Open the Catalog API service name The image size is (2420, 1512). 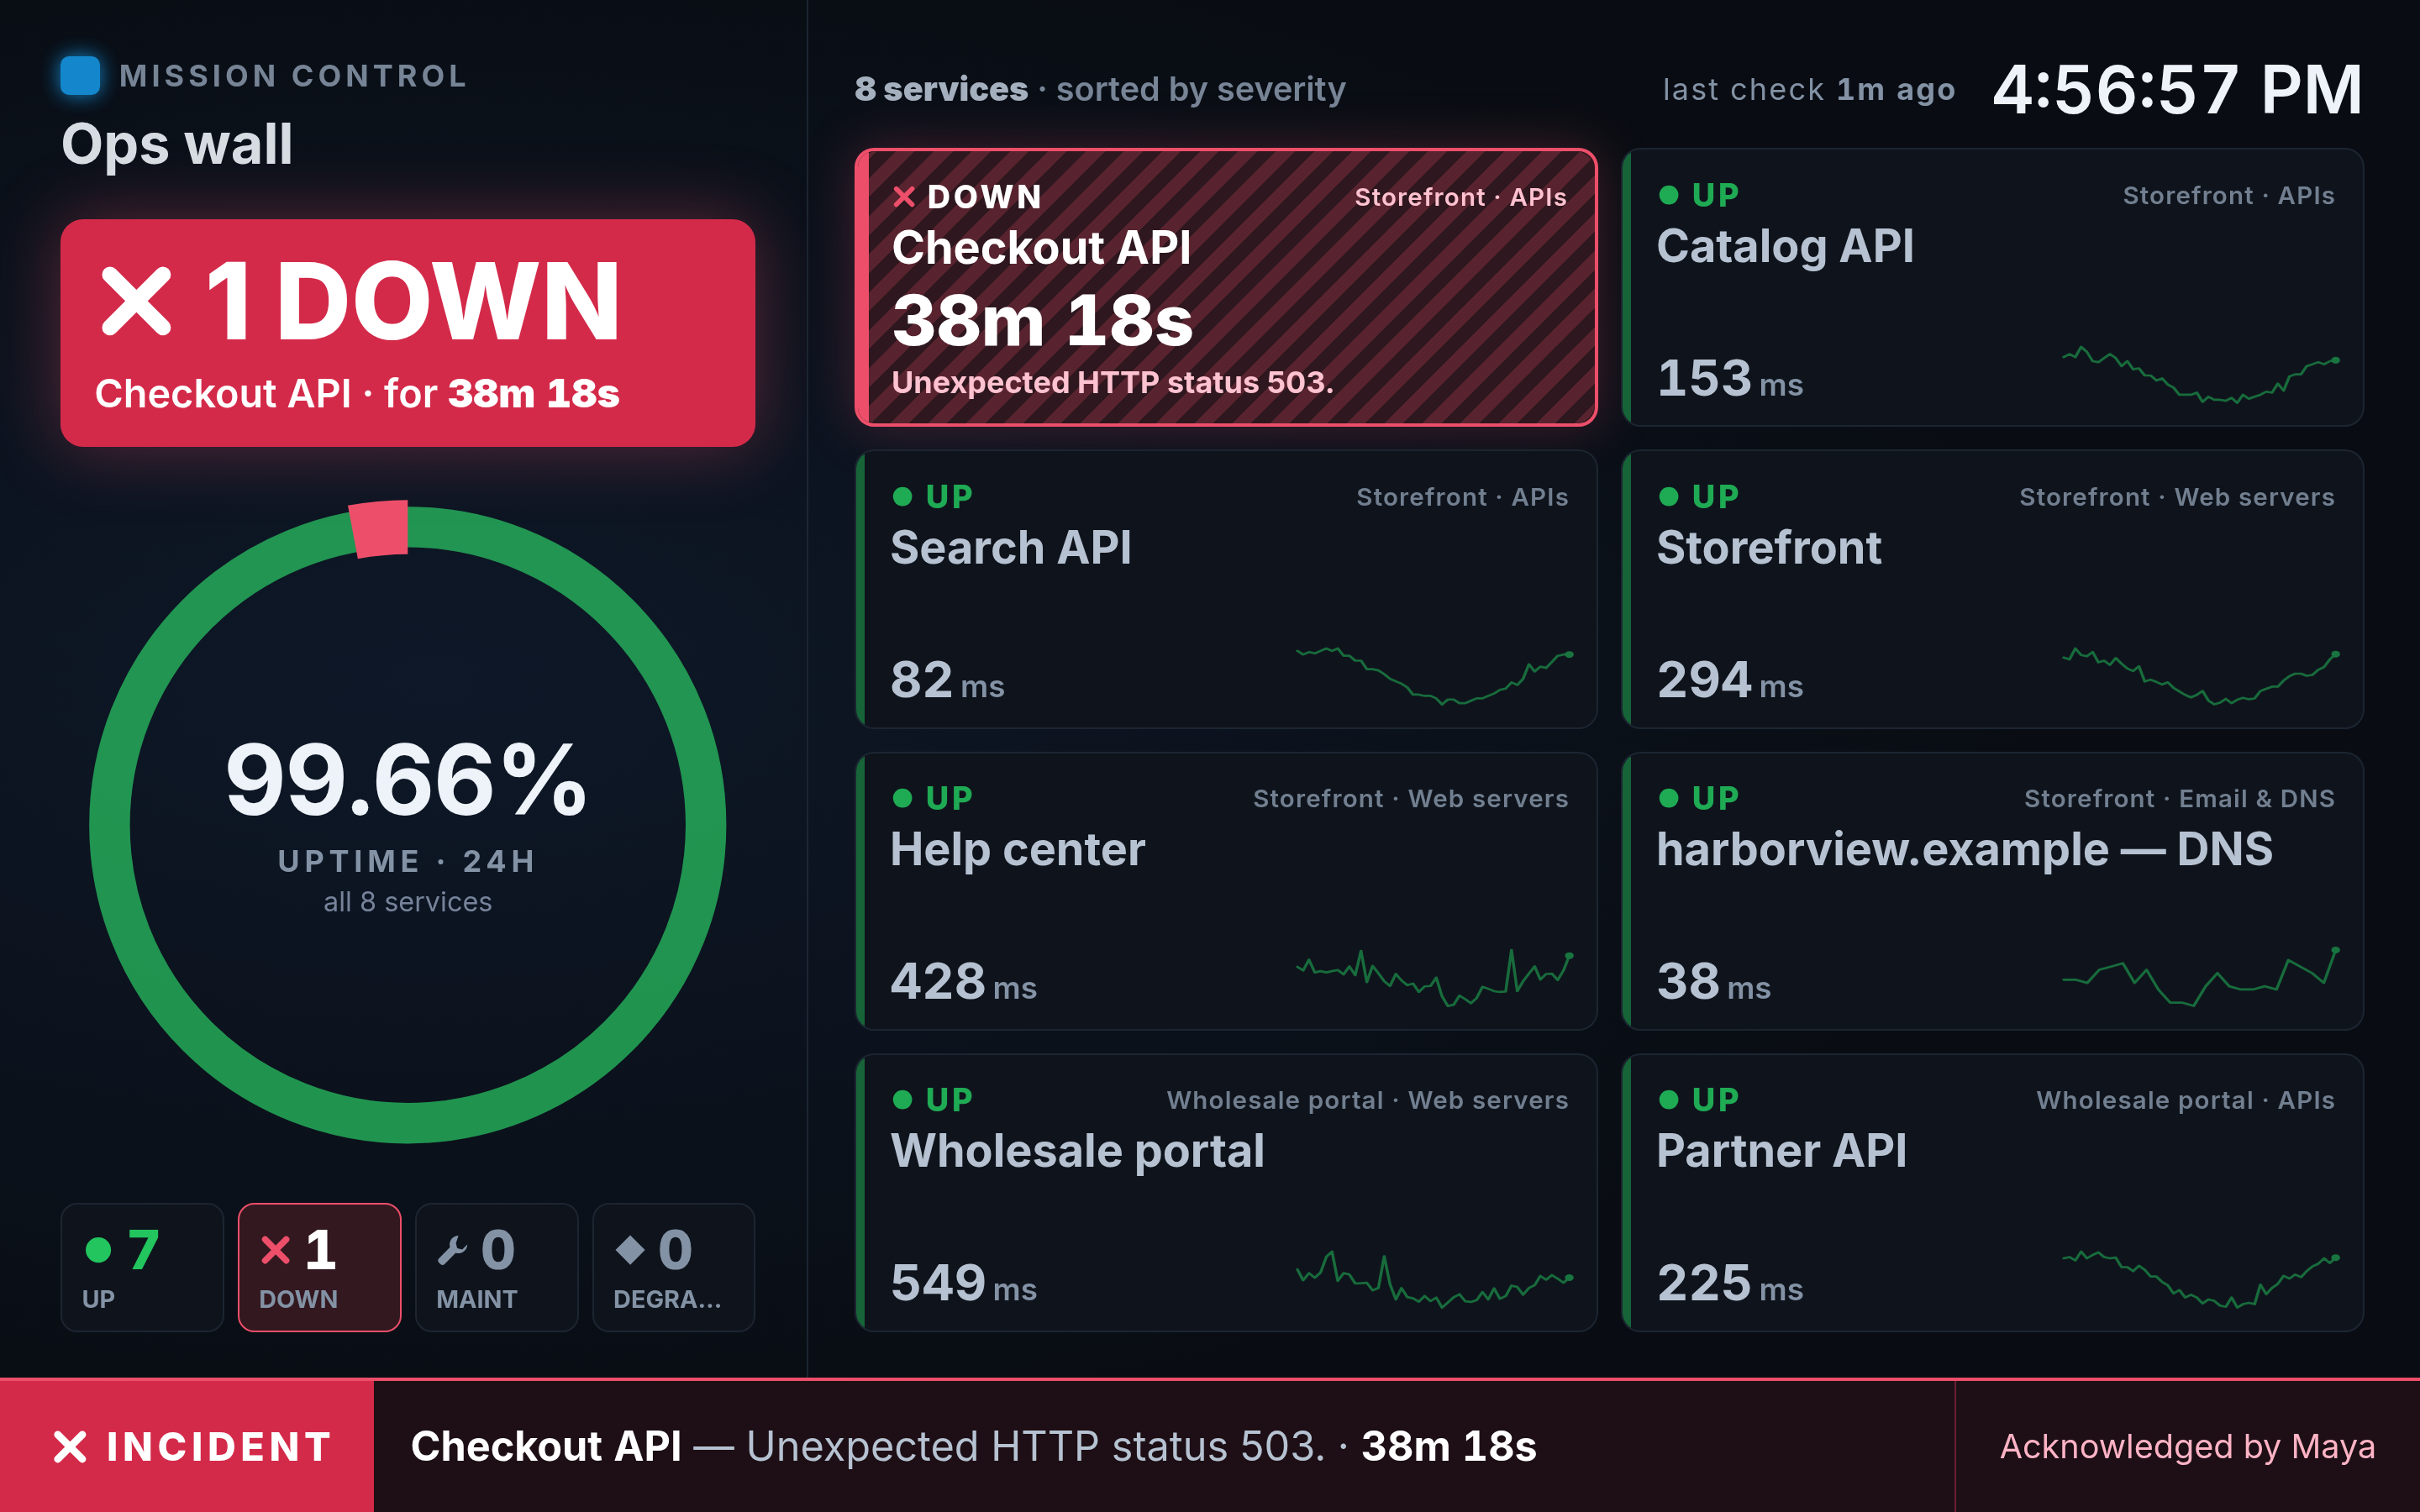(x=1785, y=246)
